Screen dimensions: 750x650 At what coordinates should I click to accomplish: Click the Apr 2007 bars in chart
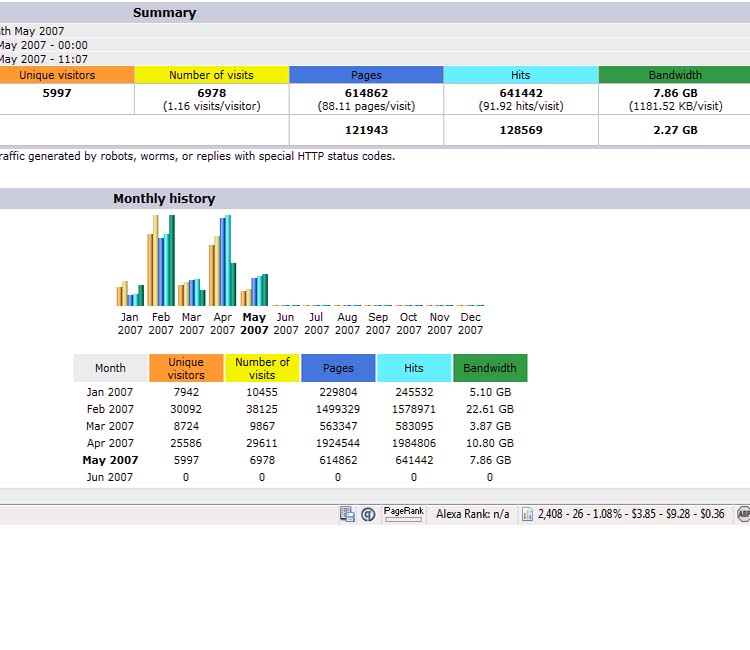[x=222, y=262]
